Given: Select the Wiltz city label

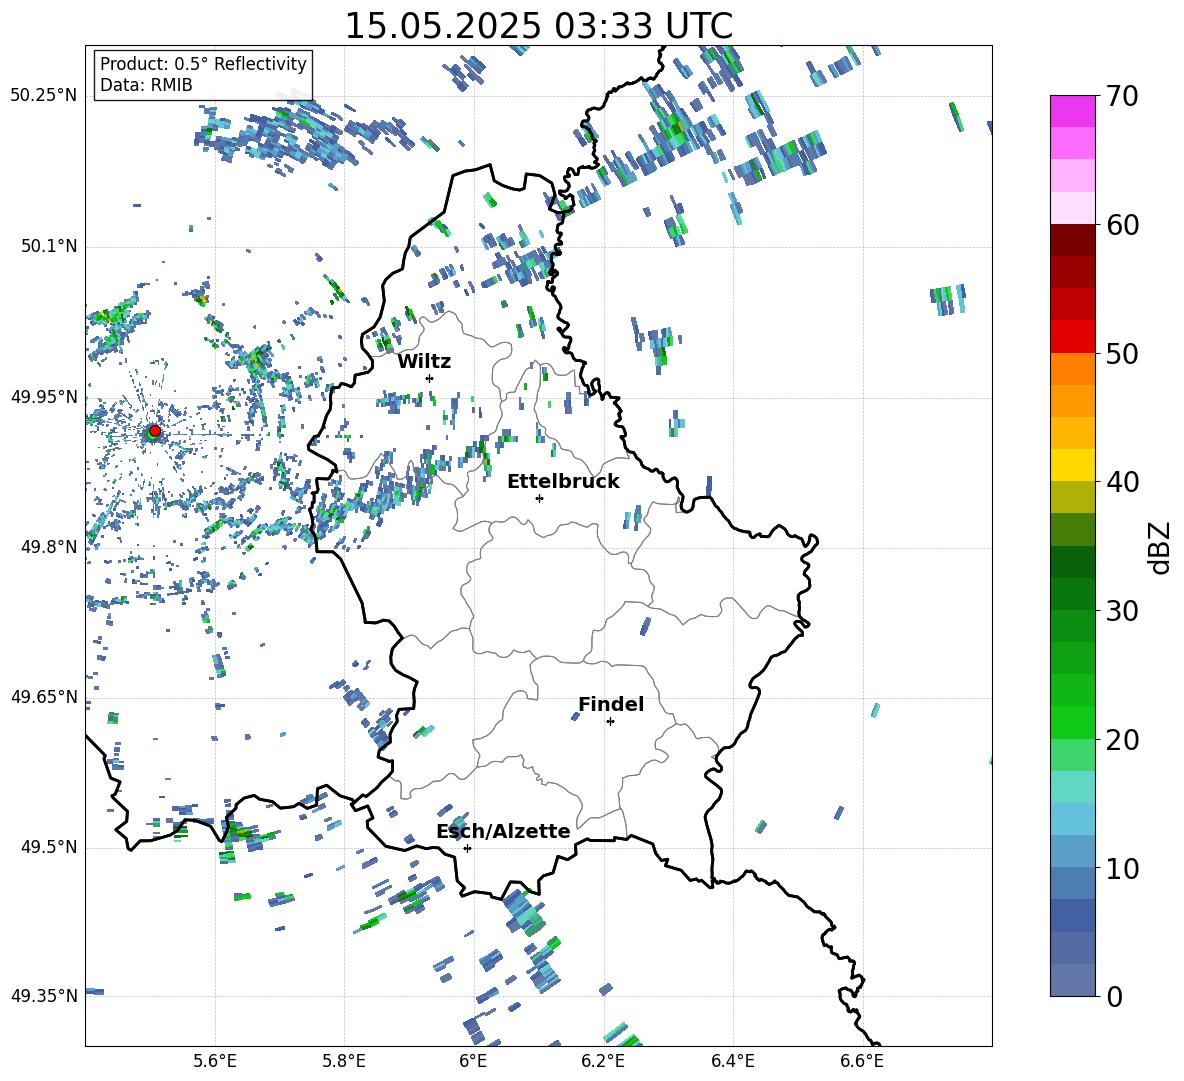Looking at the screenshot, I should click(424, 362).
